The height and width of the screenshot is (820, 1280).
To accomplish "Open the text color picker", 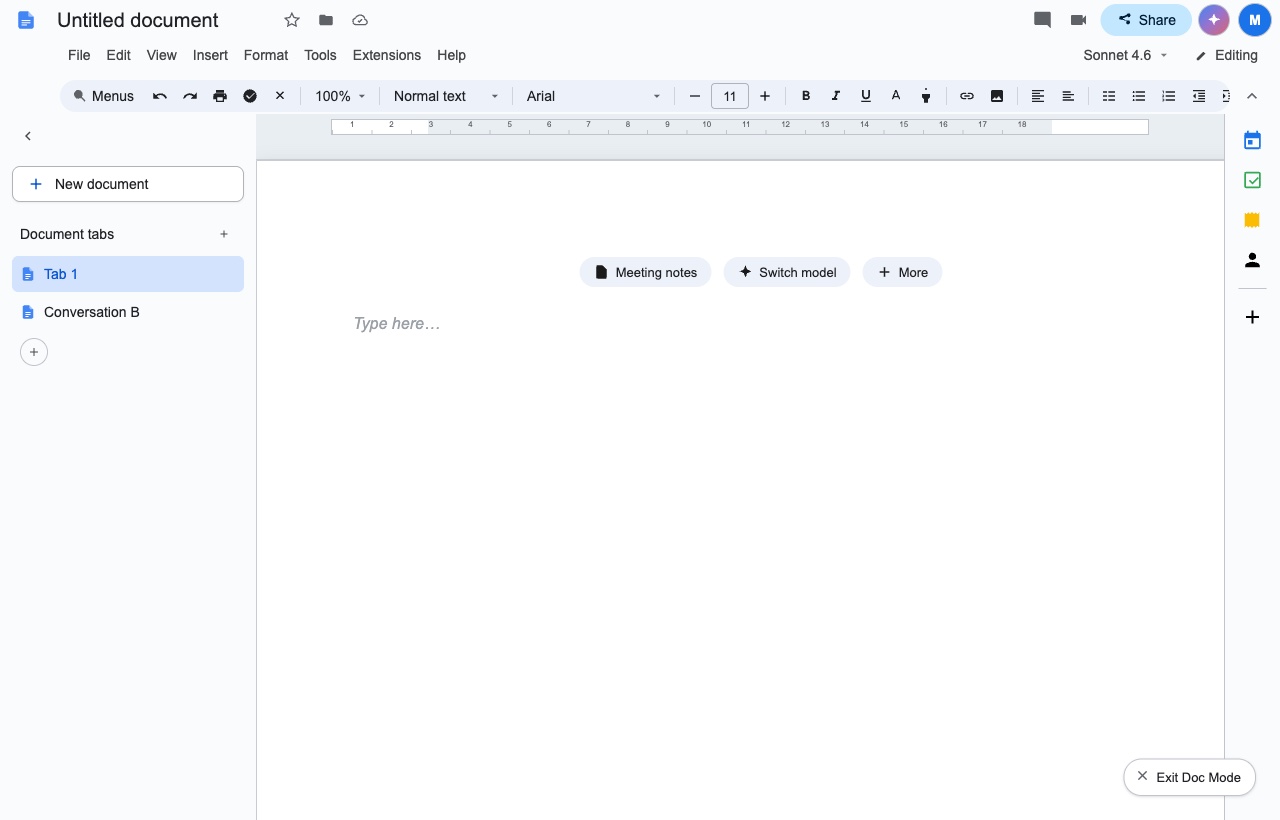I will pyautogui.click(x=896, y=96).
